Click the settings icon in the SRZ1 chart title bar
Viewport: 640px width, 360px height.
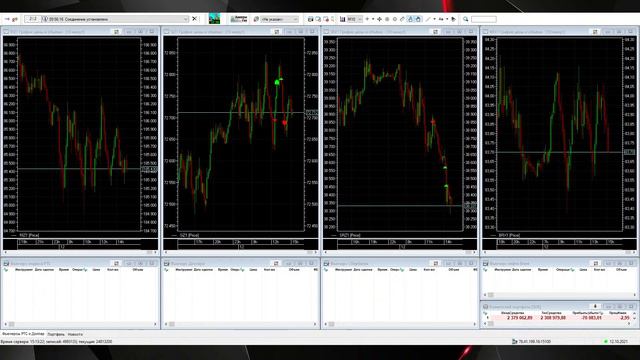(436, 31)
